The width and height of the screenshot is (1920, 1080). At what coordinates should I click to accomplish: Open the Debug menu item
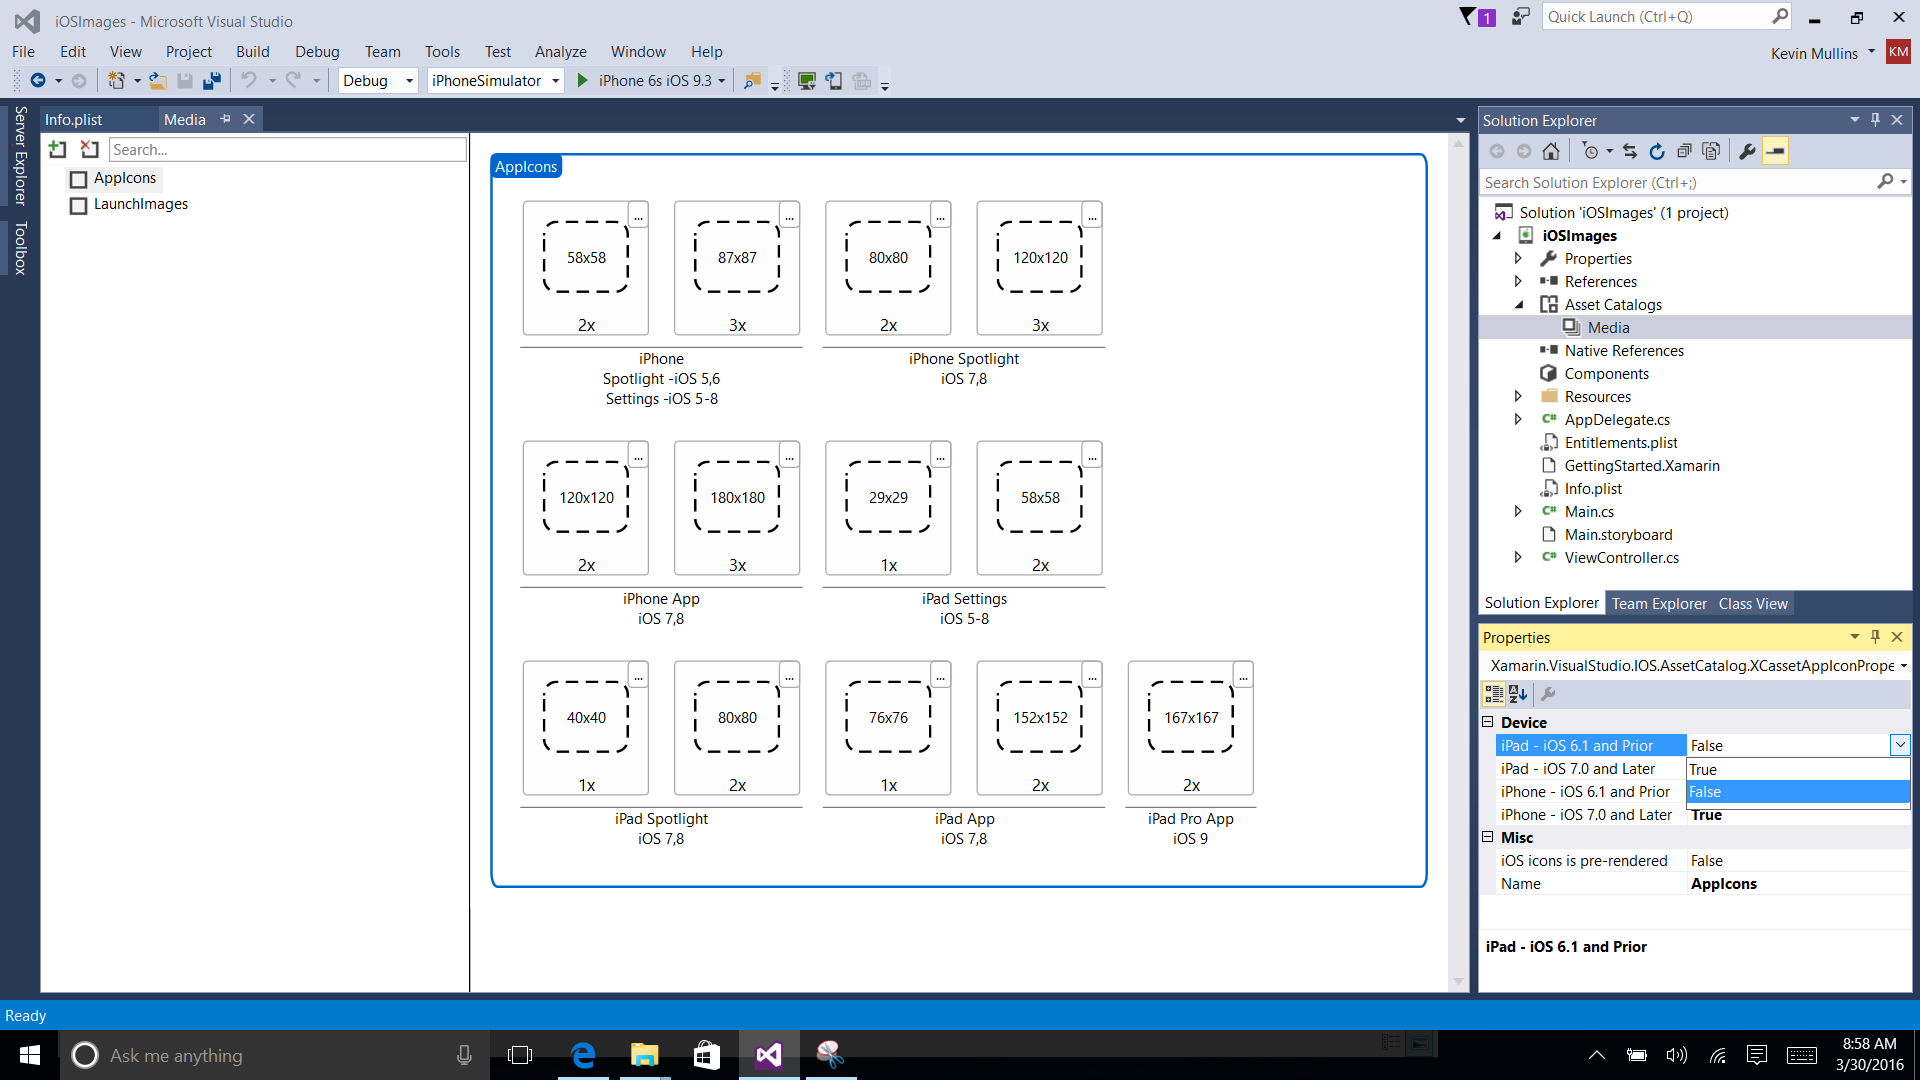316,50
